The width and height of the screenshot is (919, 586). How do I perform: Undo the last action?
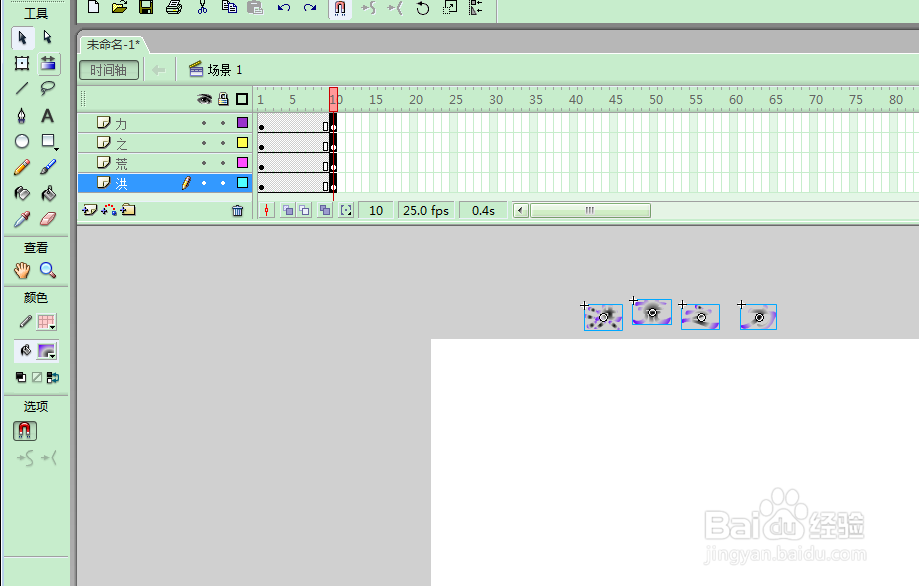pyautogui.click(x=284, y=8)
